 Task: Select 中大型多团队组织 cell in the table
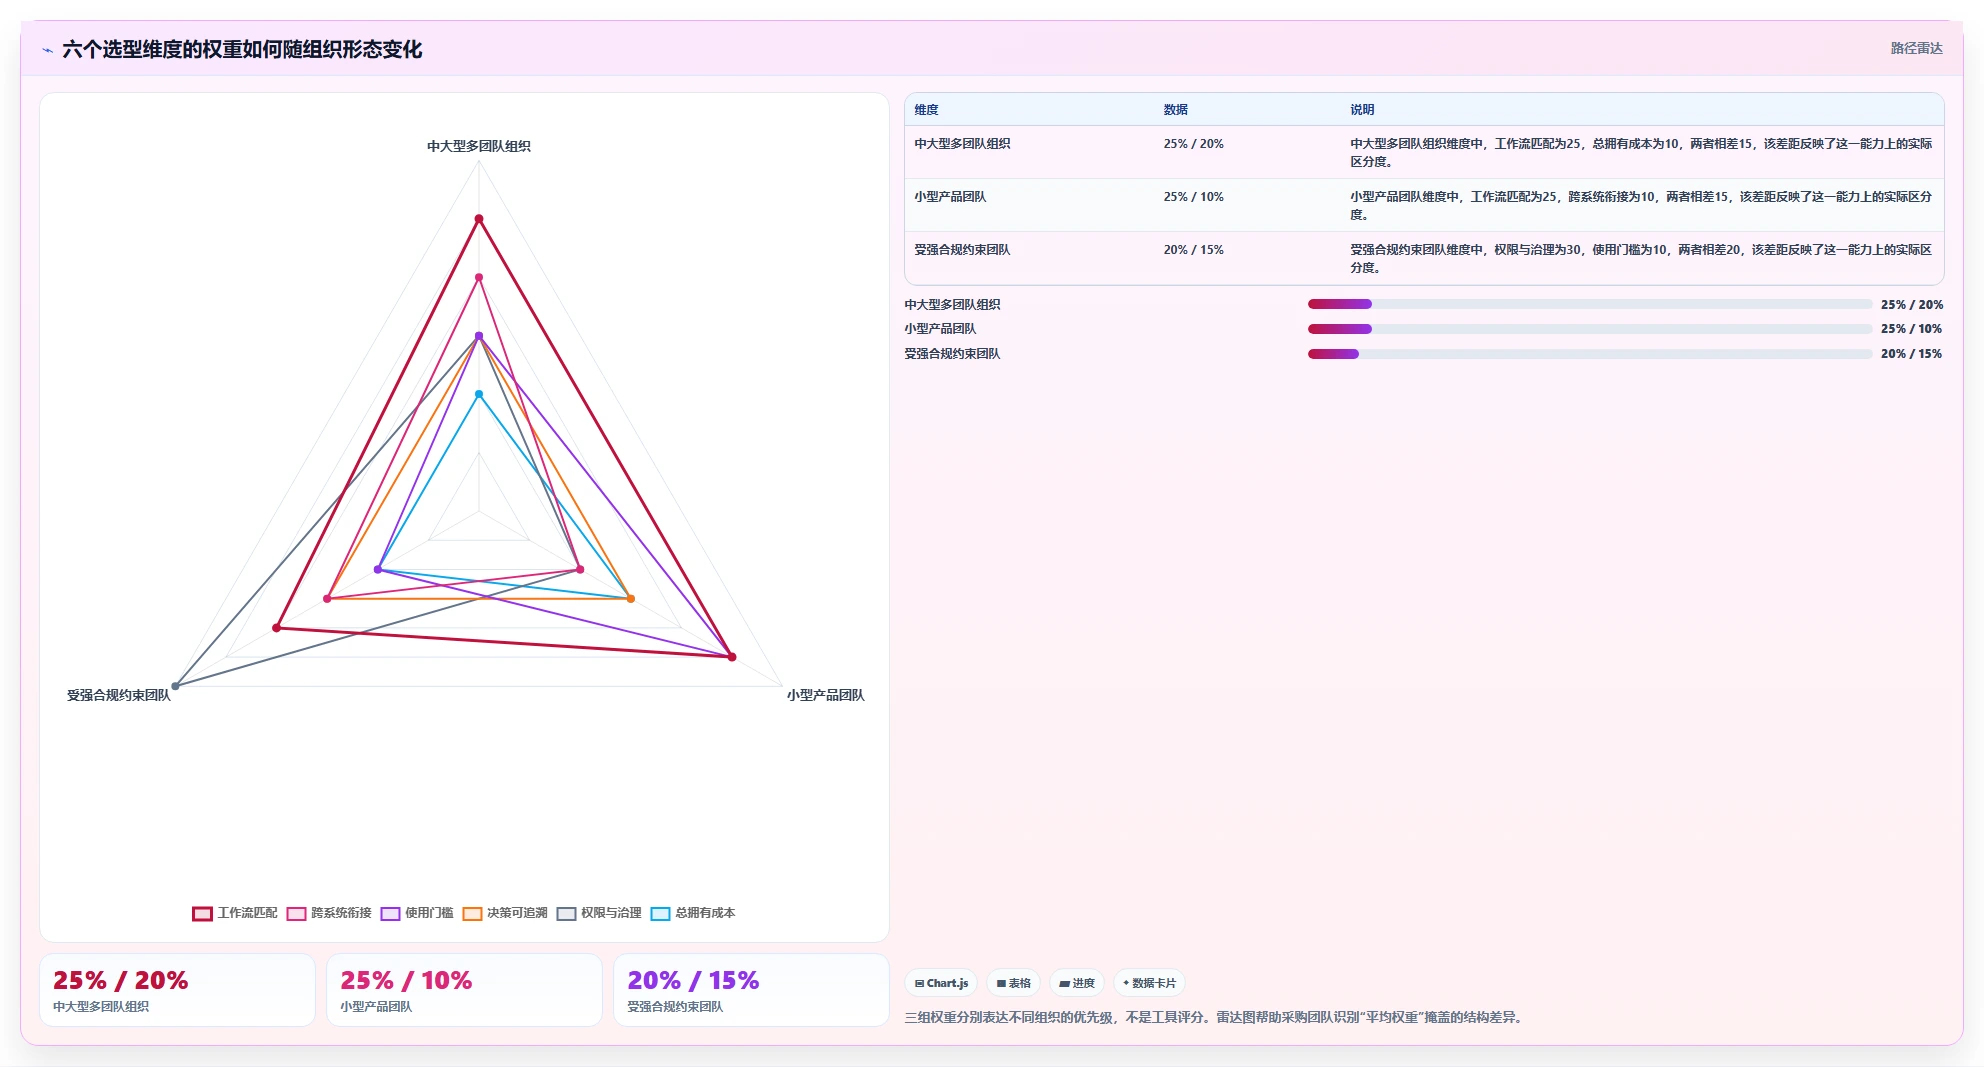point(962,144)
